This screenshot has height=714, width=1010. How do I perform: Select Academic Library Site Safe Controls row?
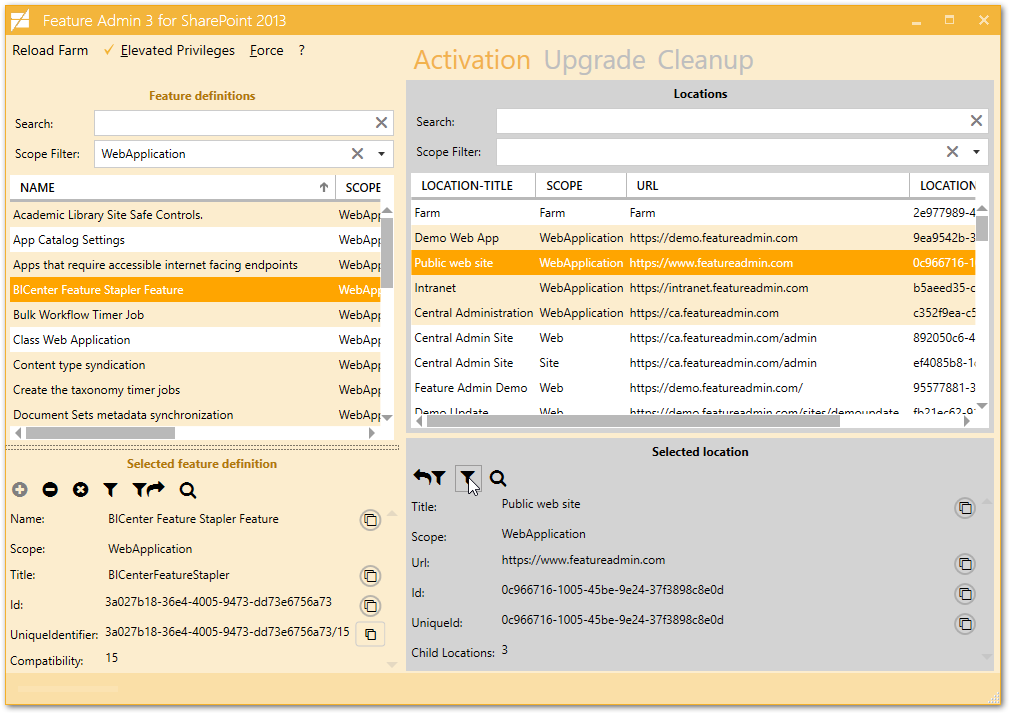point(196,215)
